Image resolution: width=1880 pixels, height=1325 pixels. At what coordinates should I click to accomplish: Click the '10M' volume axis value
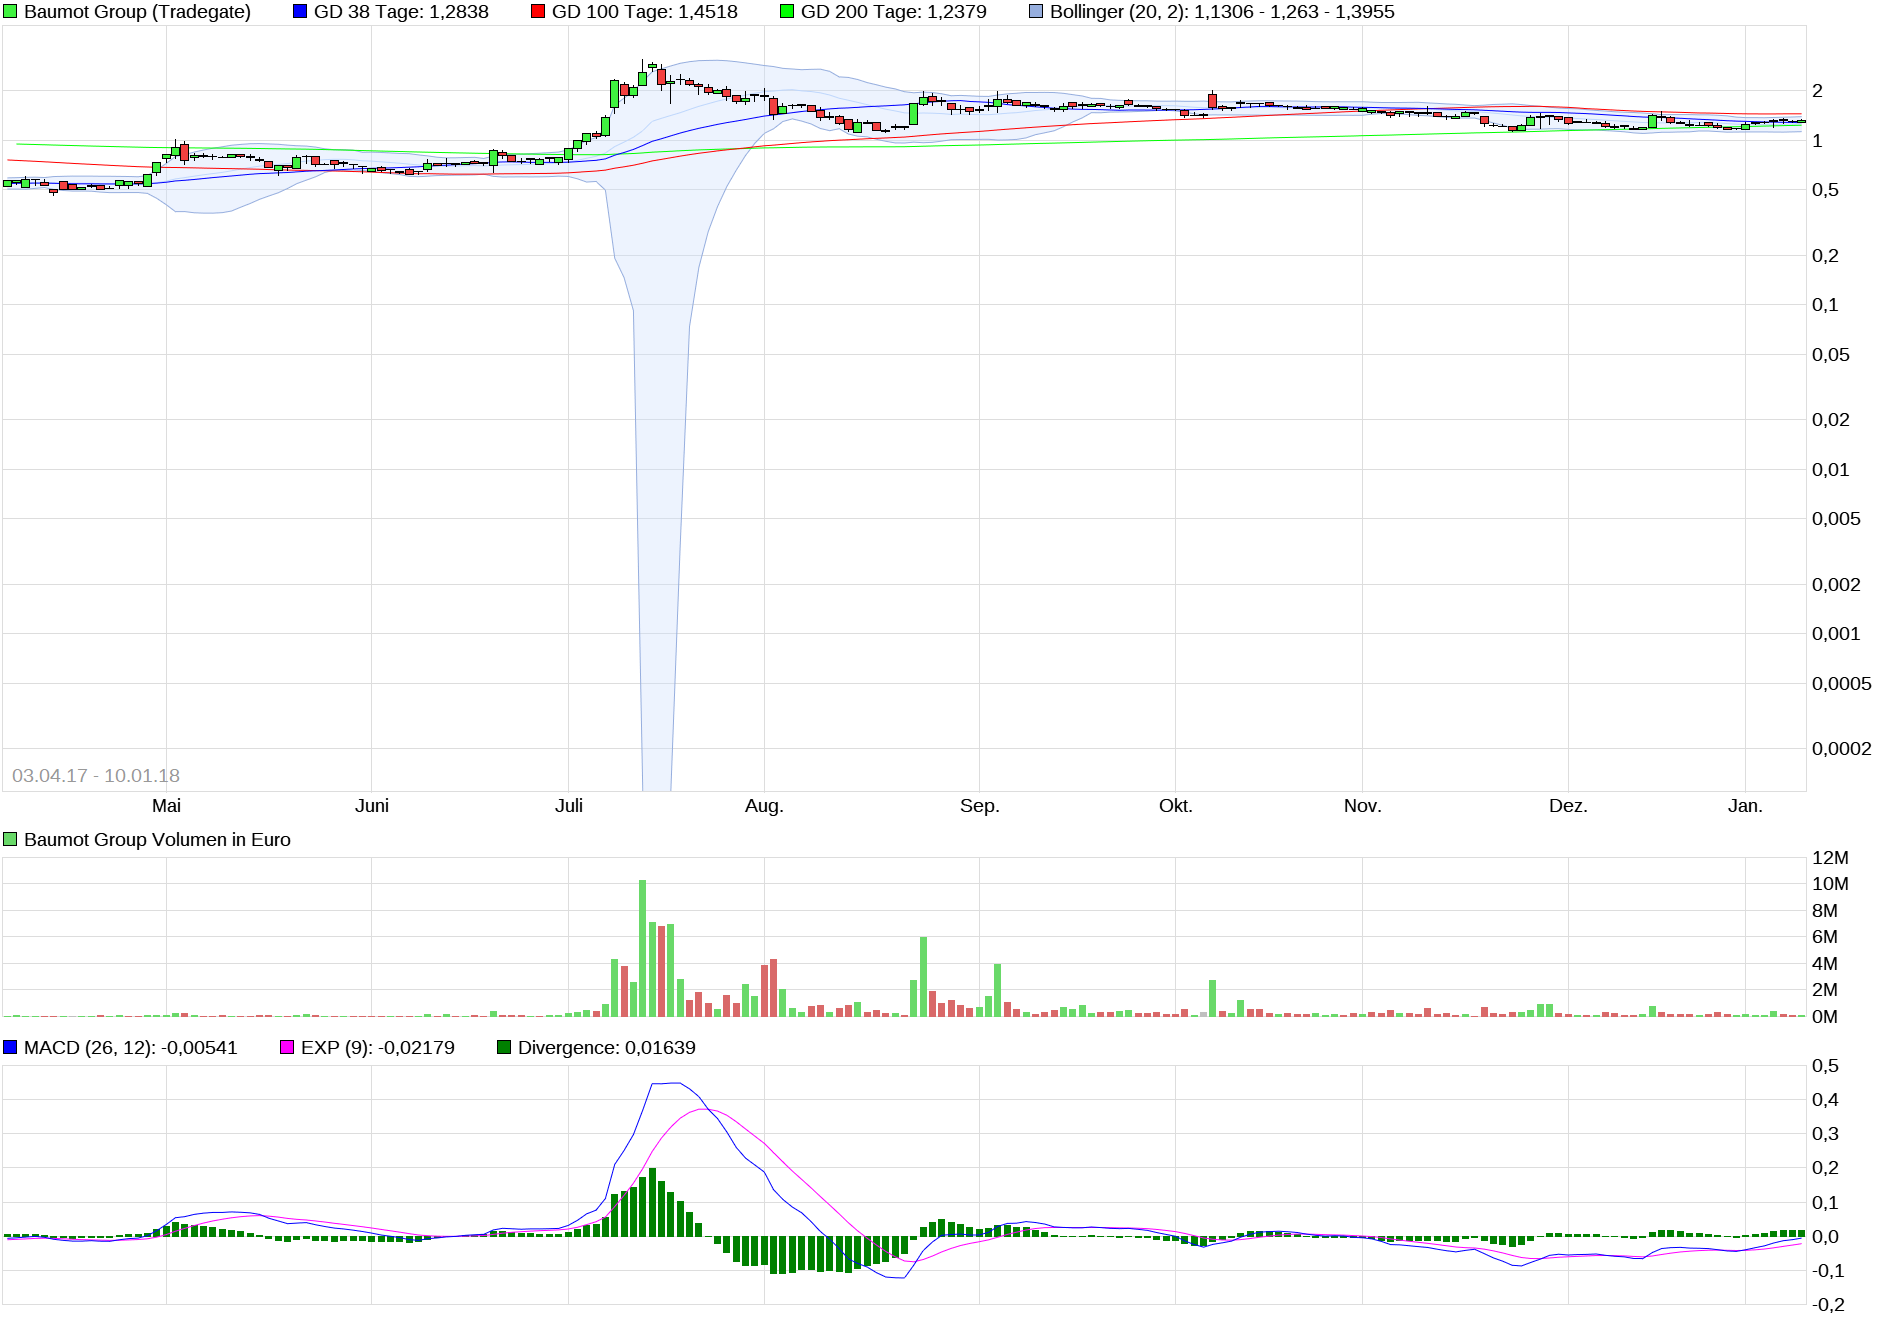[x=1831, y=884]
